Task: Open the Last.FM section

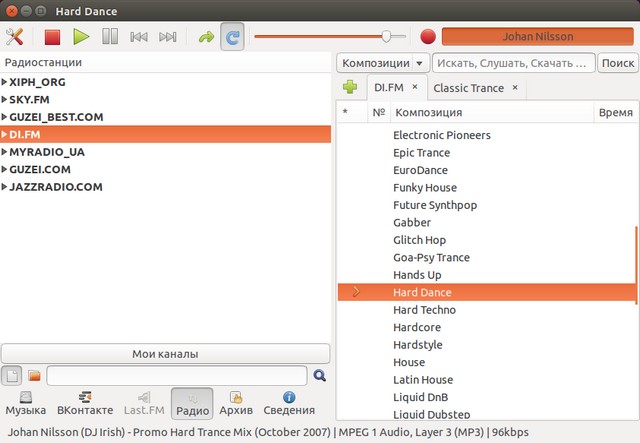Action: pyautogui.click(x=144, y=403)
